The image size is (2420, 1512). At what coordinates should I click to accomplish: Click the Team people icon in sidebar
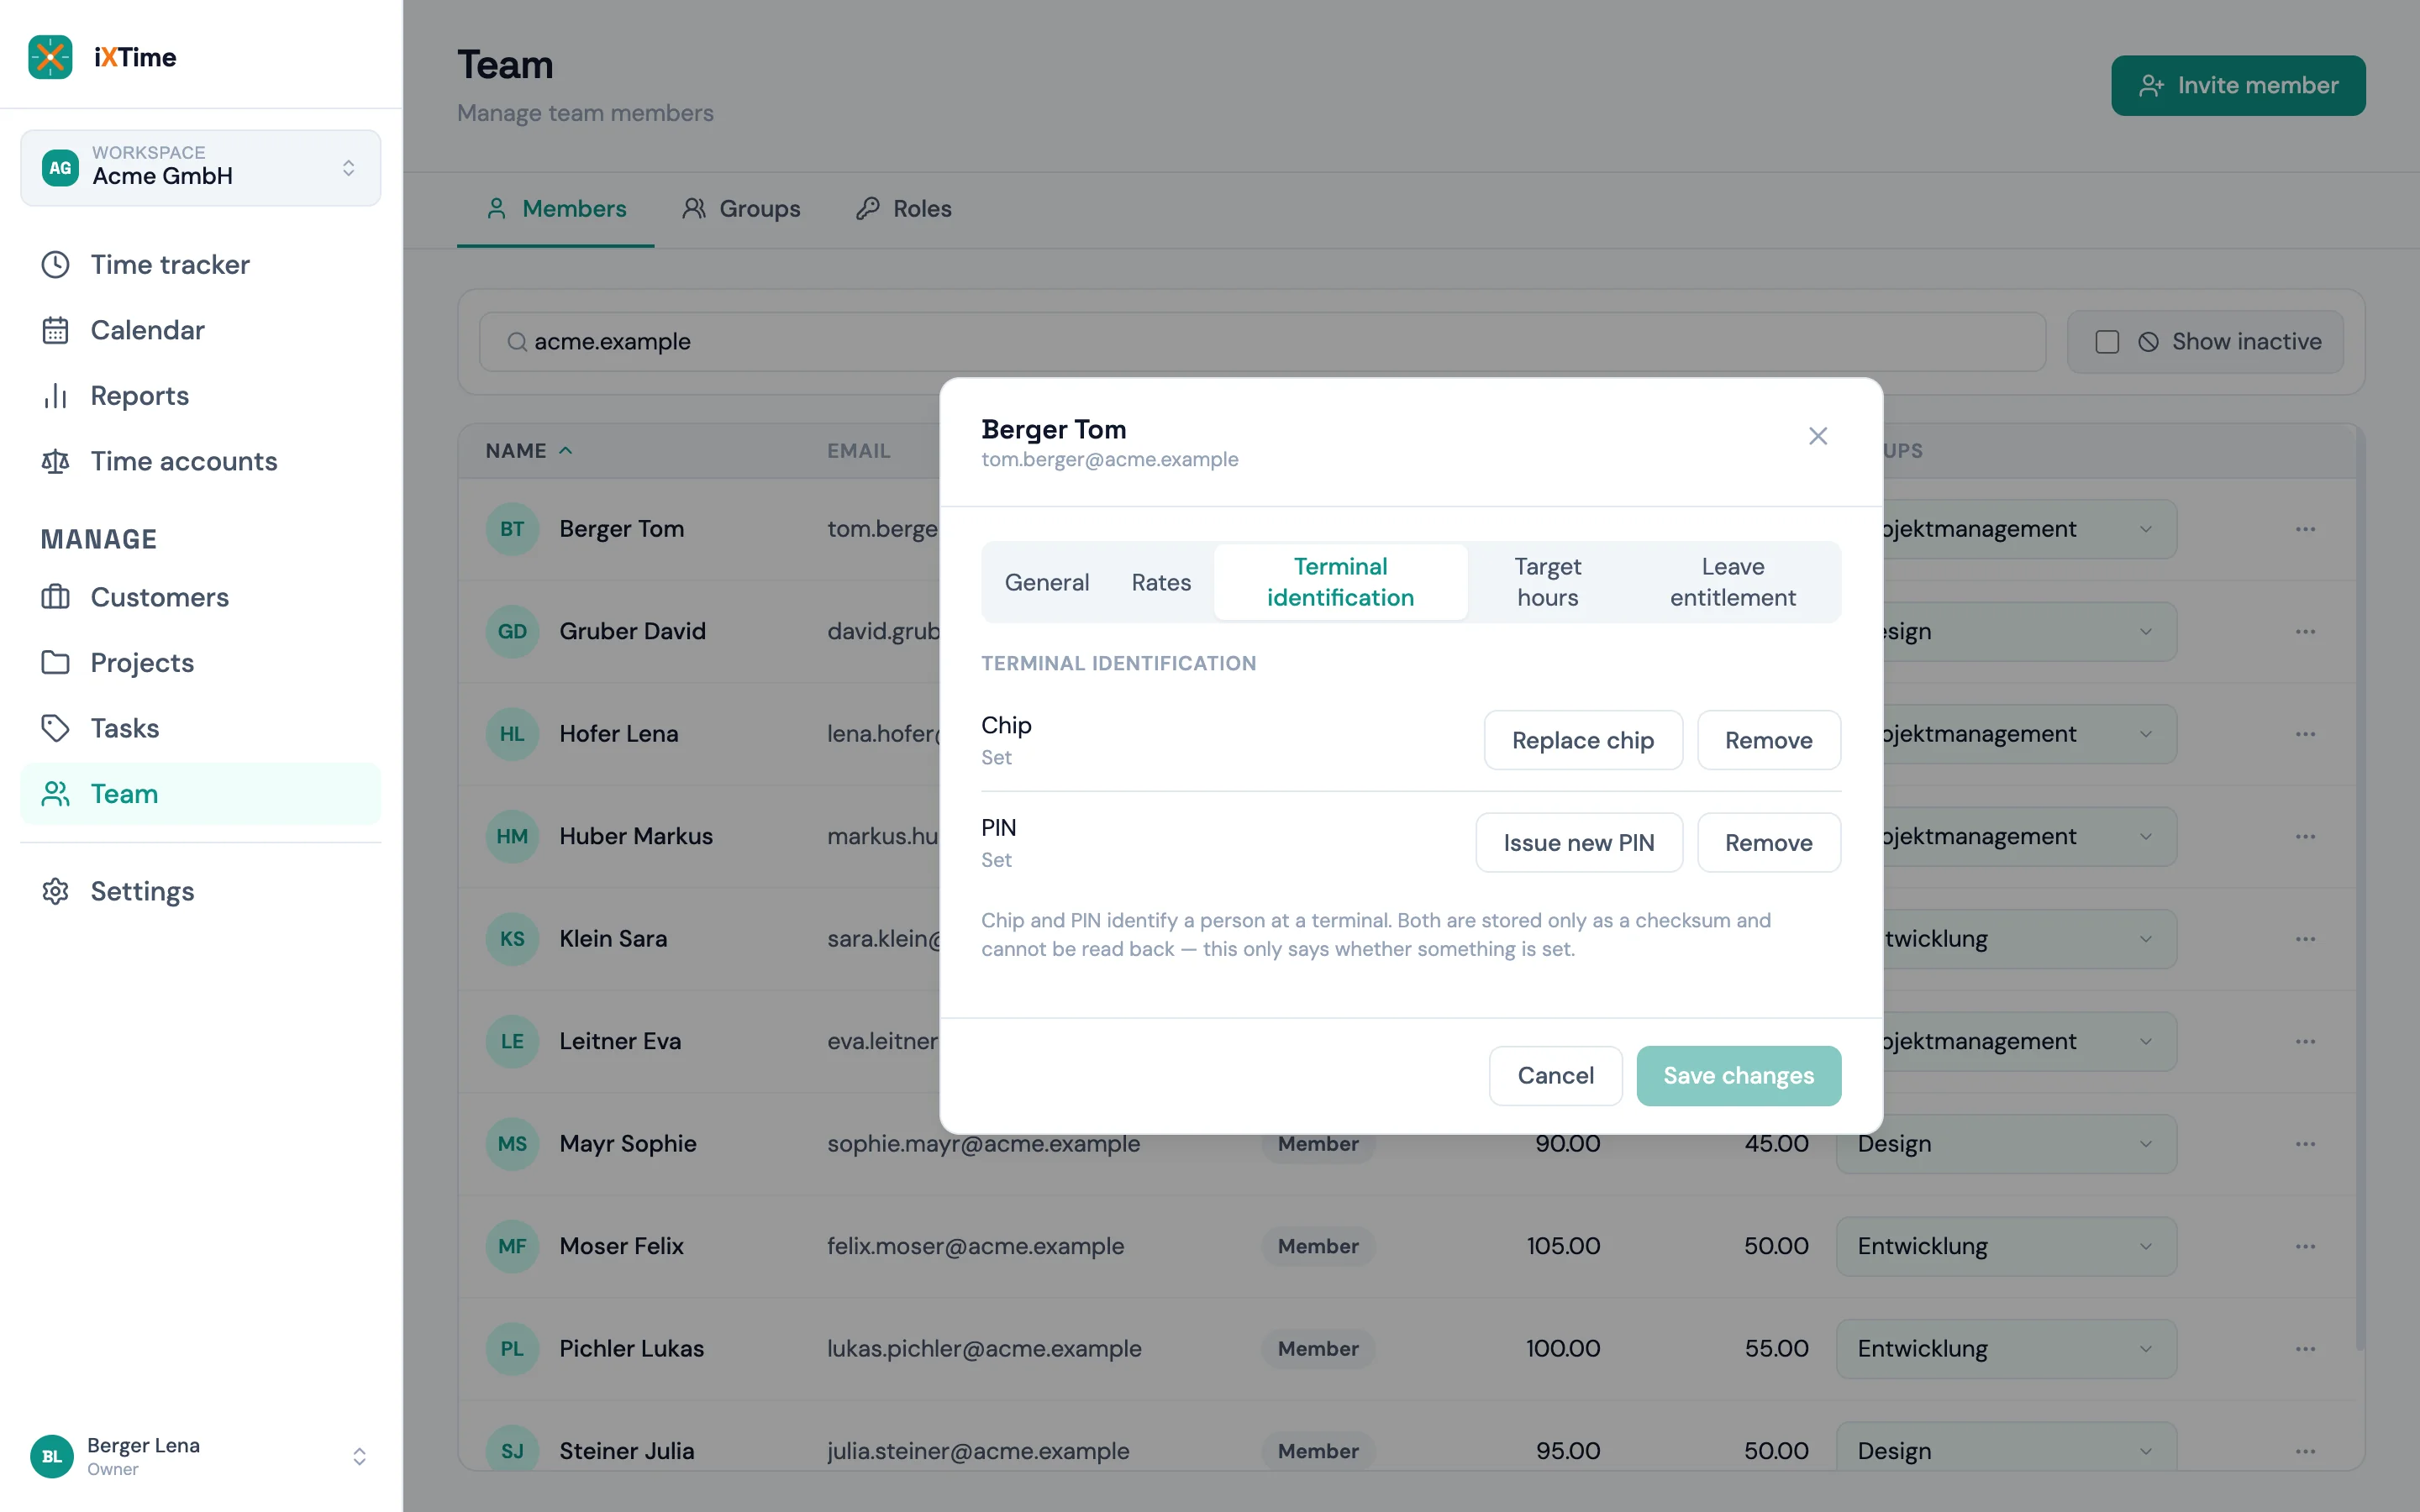click(55, 794)
